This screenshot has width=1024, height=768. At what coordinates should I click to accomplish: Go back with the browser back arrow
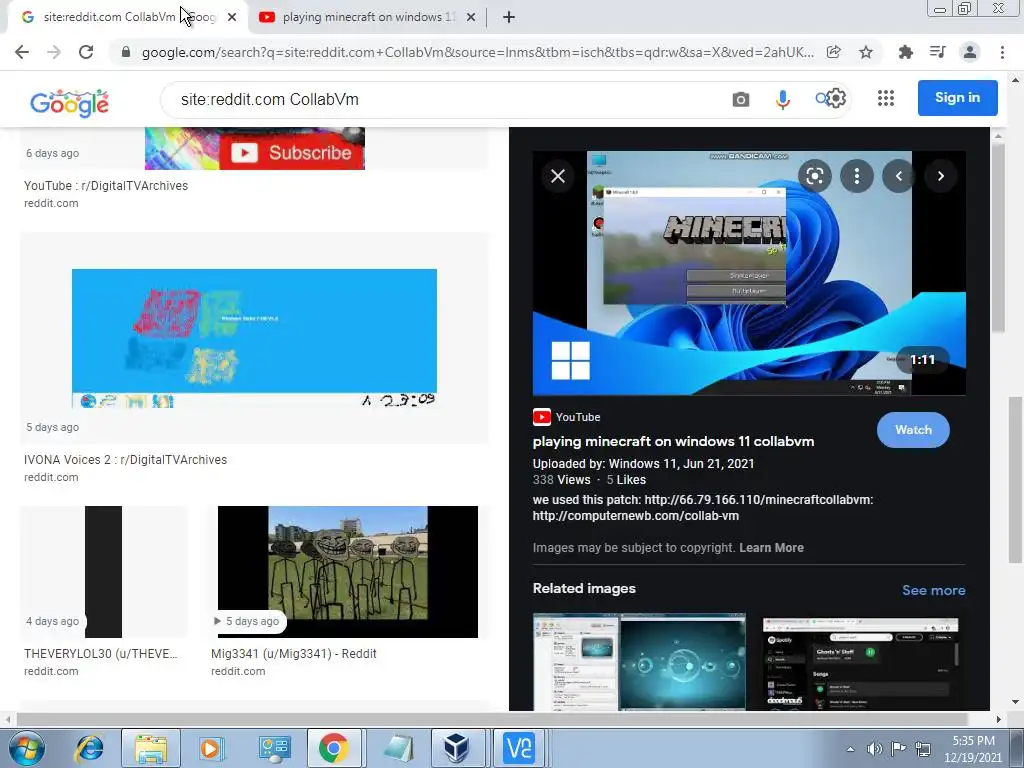coord(22,52)
